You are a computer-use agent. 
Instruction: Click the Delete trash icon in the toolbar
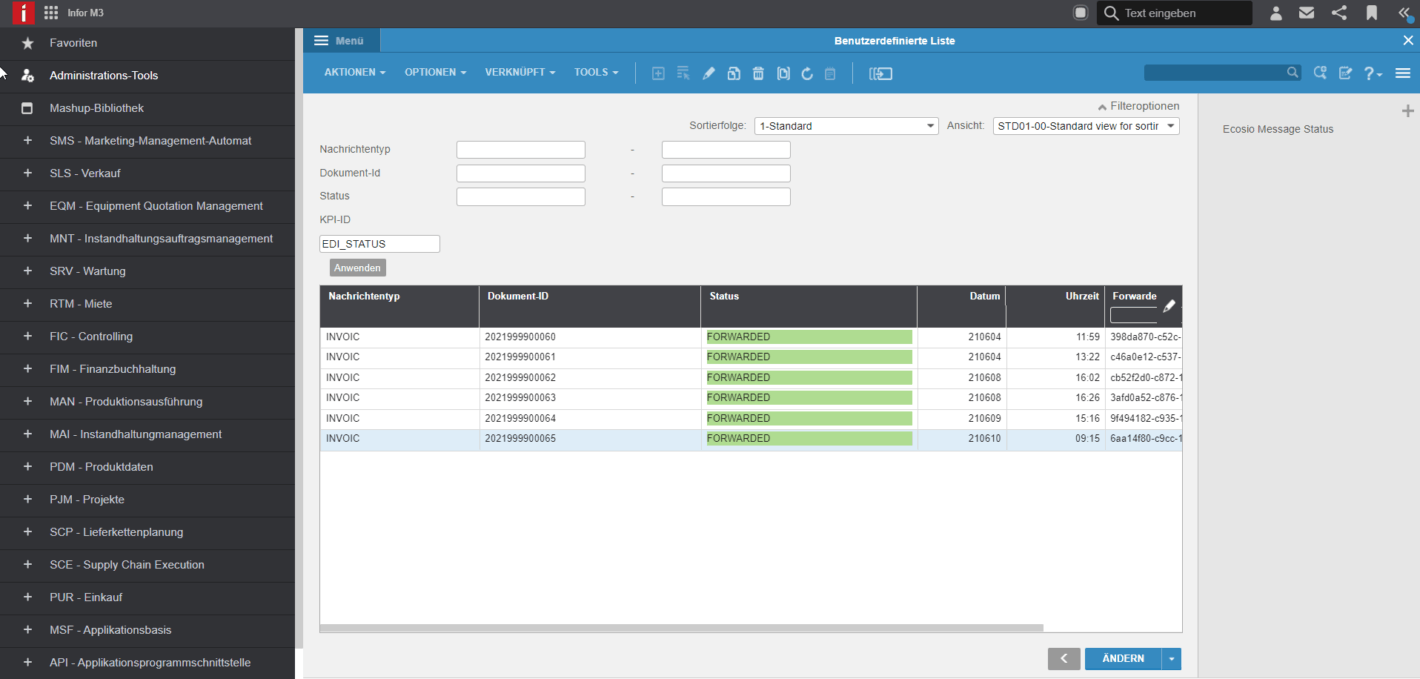coord(758,73)
